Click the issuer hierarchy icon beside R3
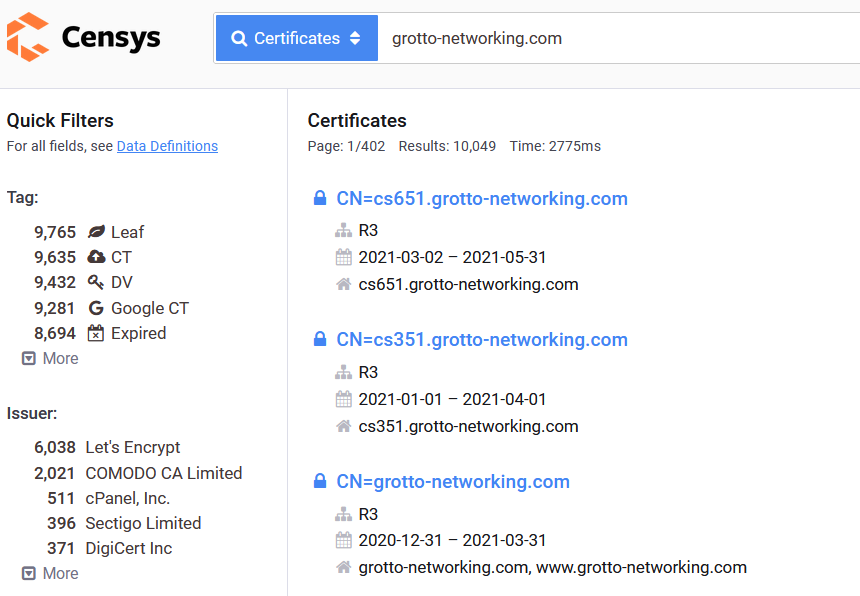This screenshot has height=596, width=860. click(x=343, y=230)
